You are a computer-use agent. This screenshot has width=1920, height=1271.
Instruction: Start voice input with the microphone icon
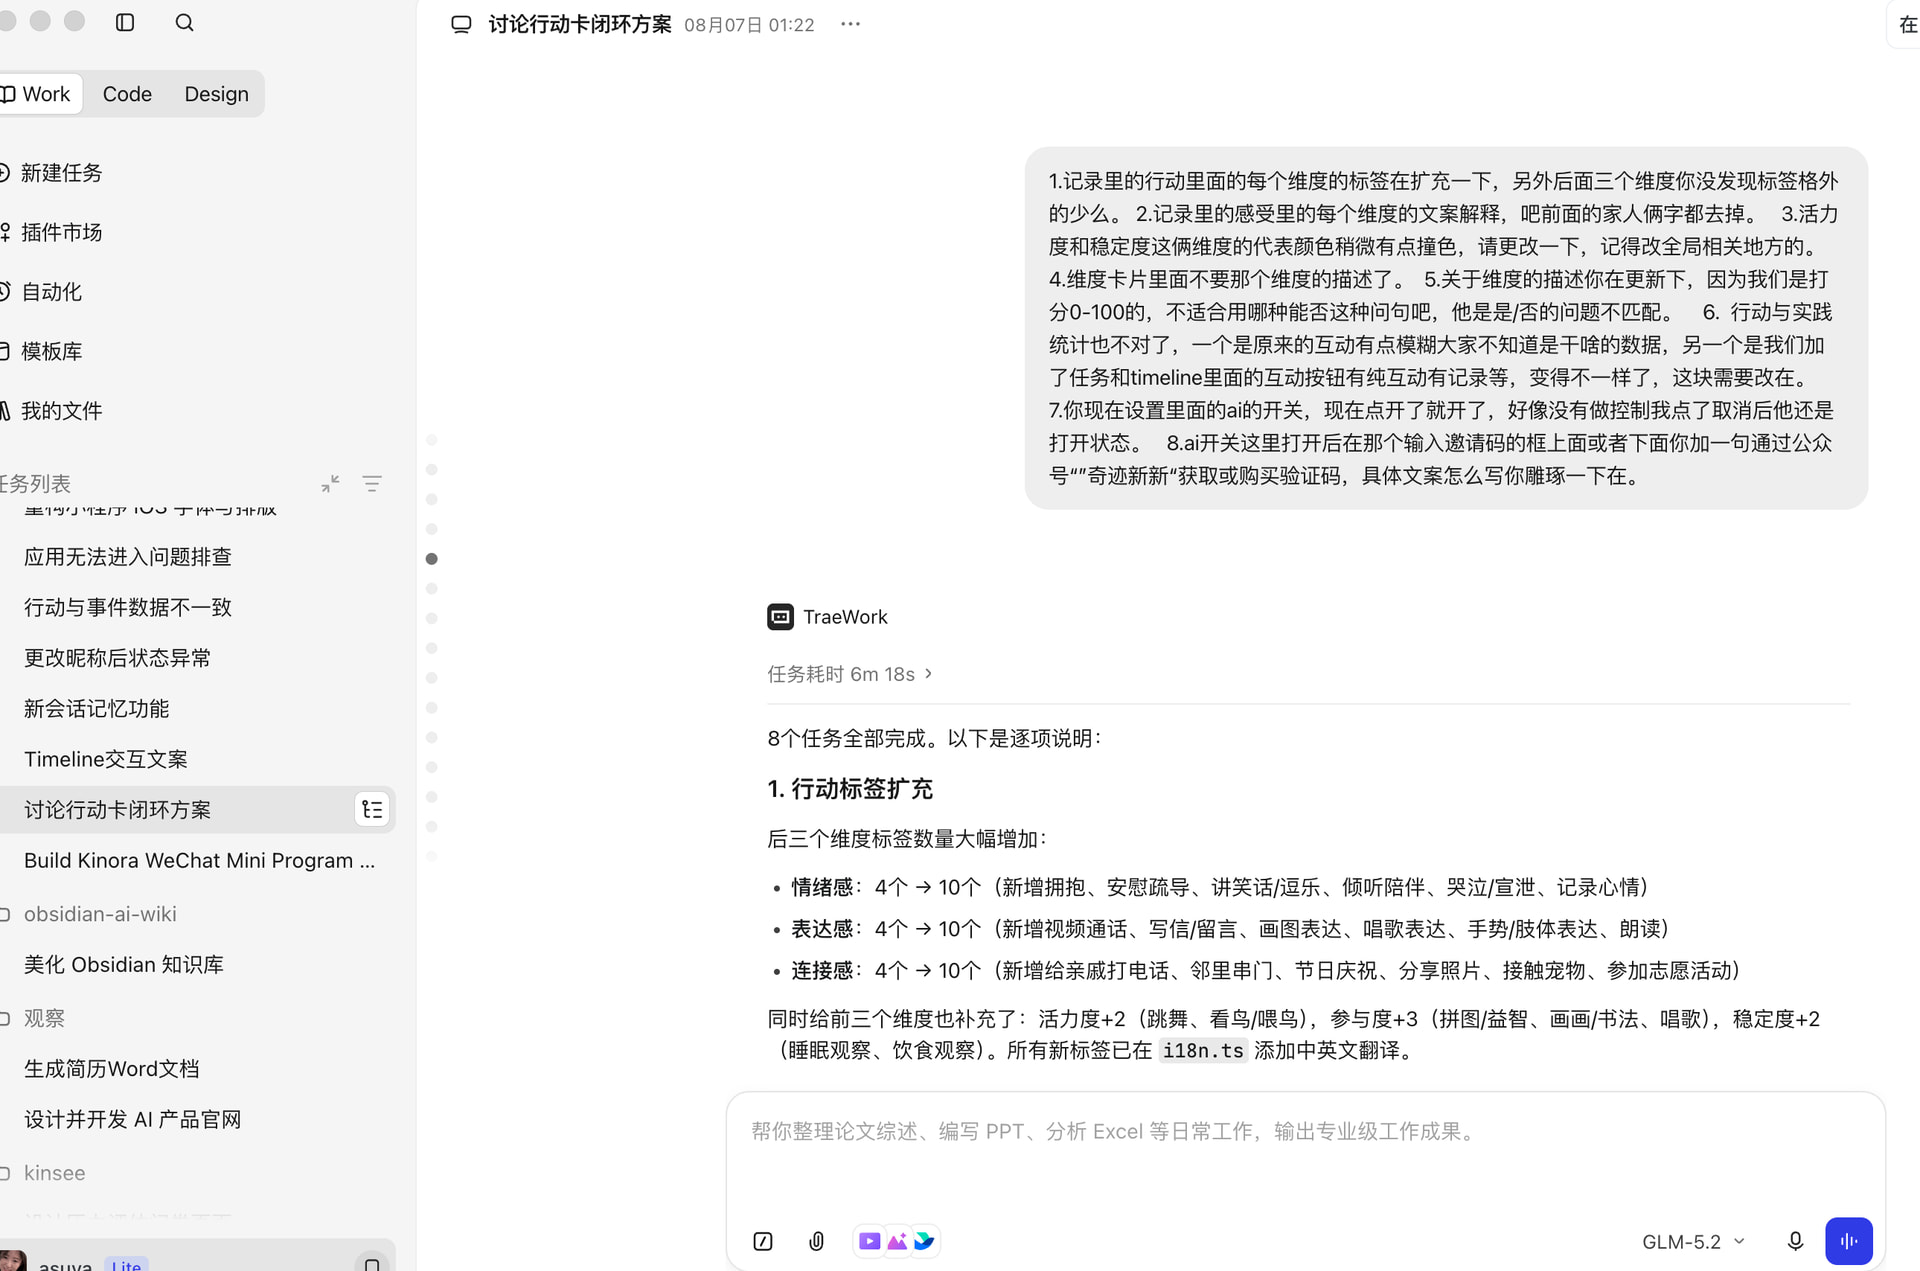1795,1241
